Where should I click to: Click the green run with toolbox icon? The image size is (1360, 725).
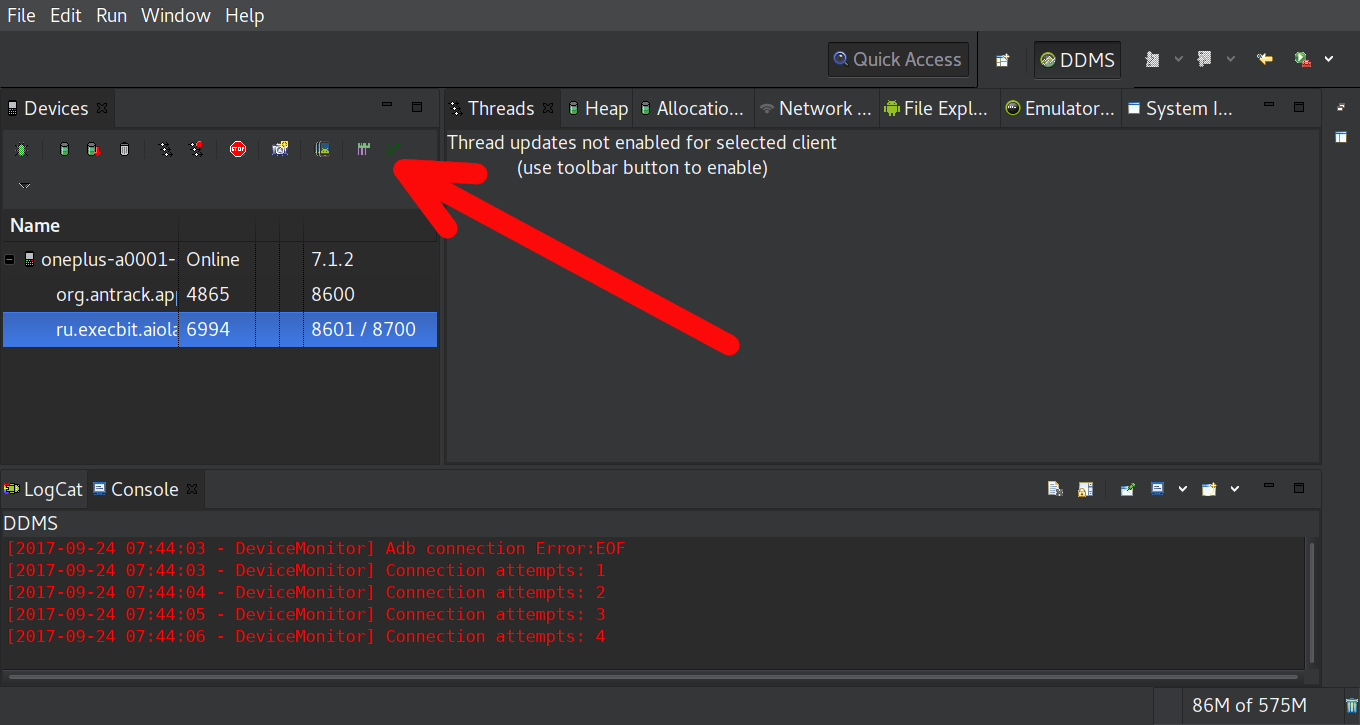(x=1303, y=60)
